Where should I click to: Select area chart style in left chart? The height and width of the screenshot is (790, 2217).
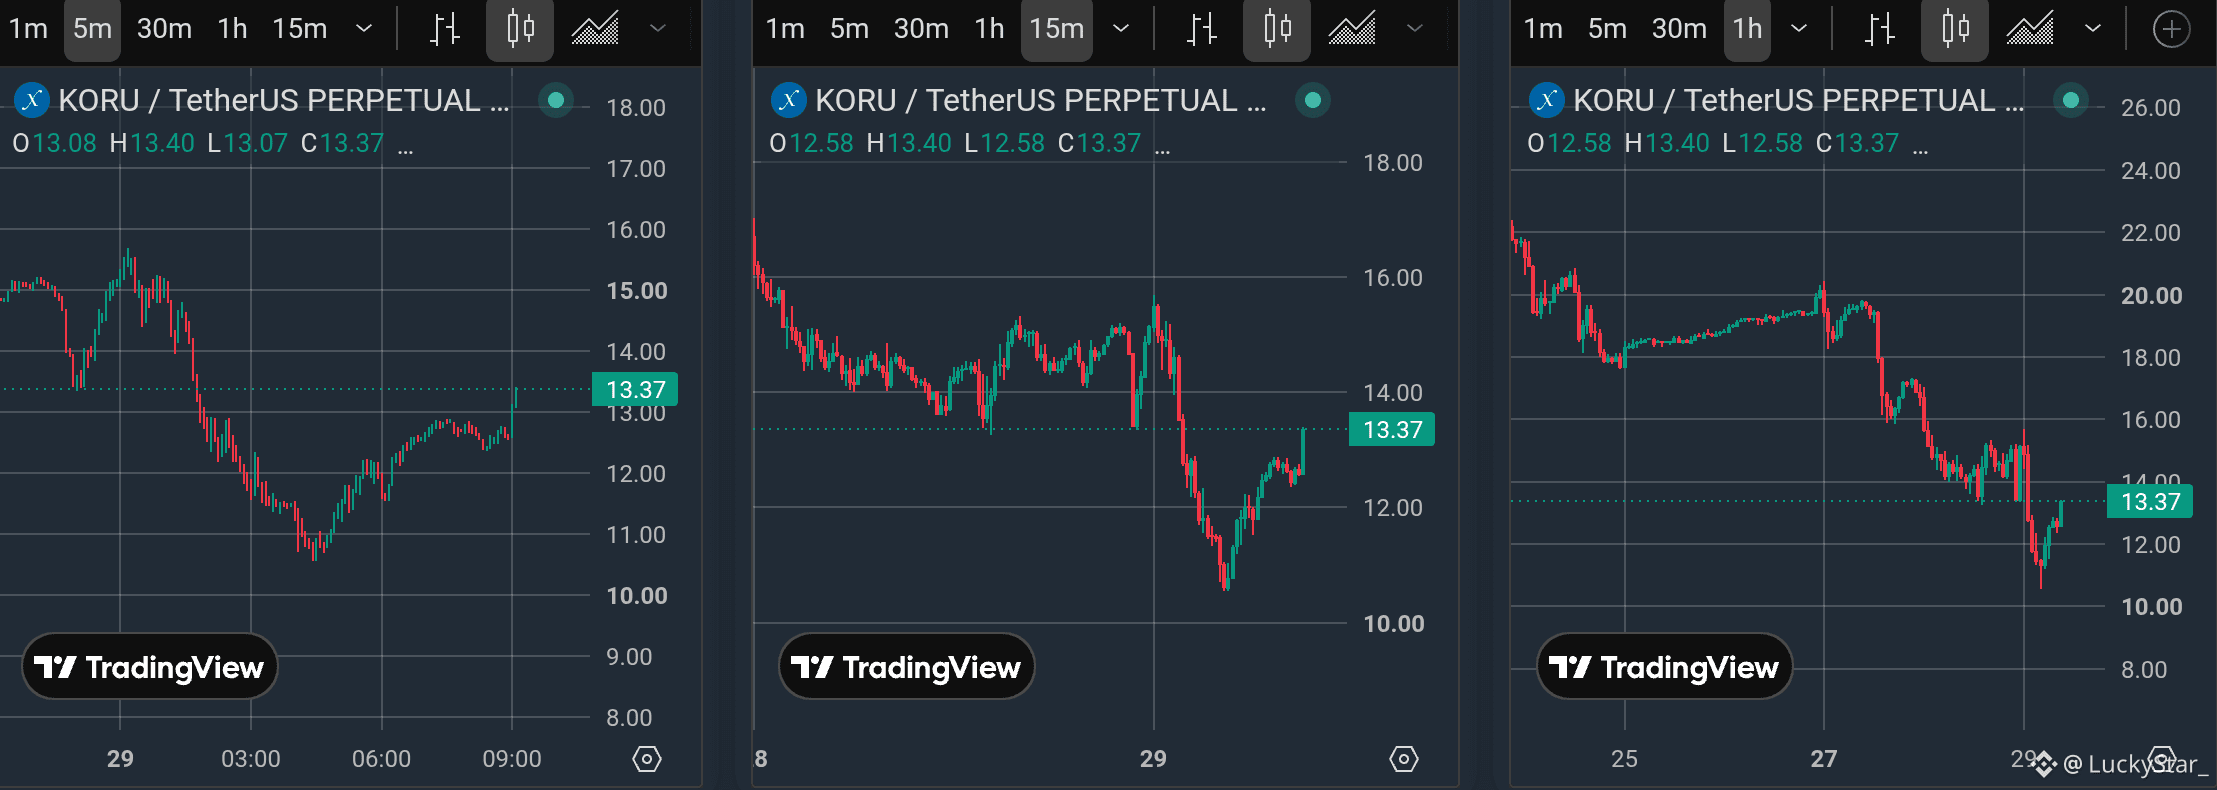tap(595, 29)
